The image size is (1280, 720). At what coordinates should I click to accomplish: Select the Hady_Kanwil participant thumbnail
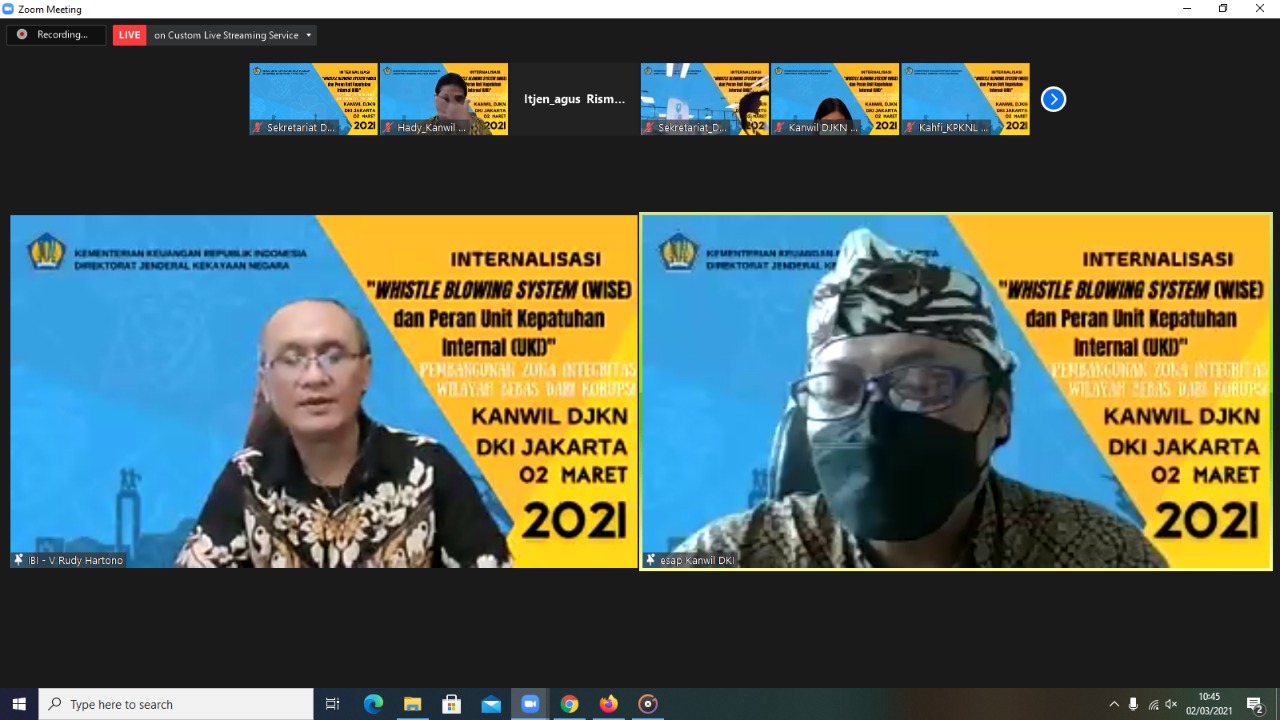tap(444, 99)
